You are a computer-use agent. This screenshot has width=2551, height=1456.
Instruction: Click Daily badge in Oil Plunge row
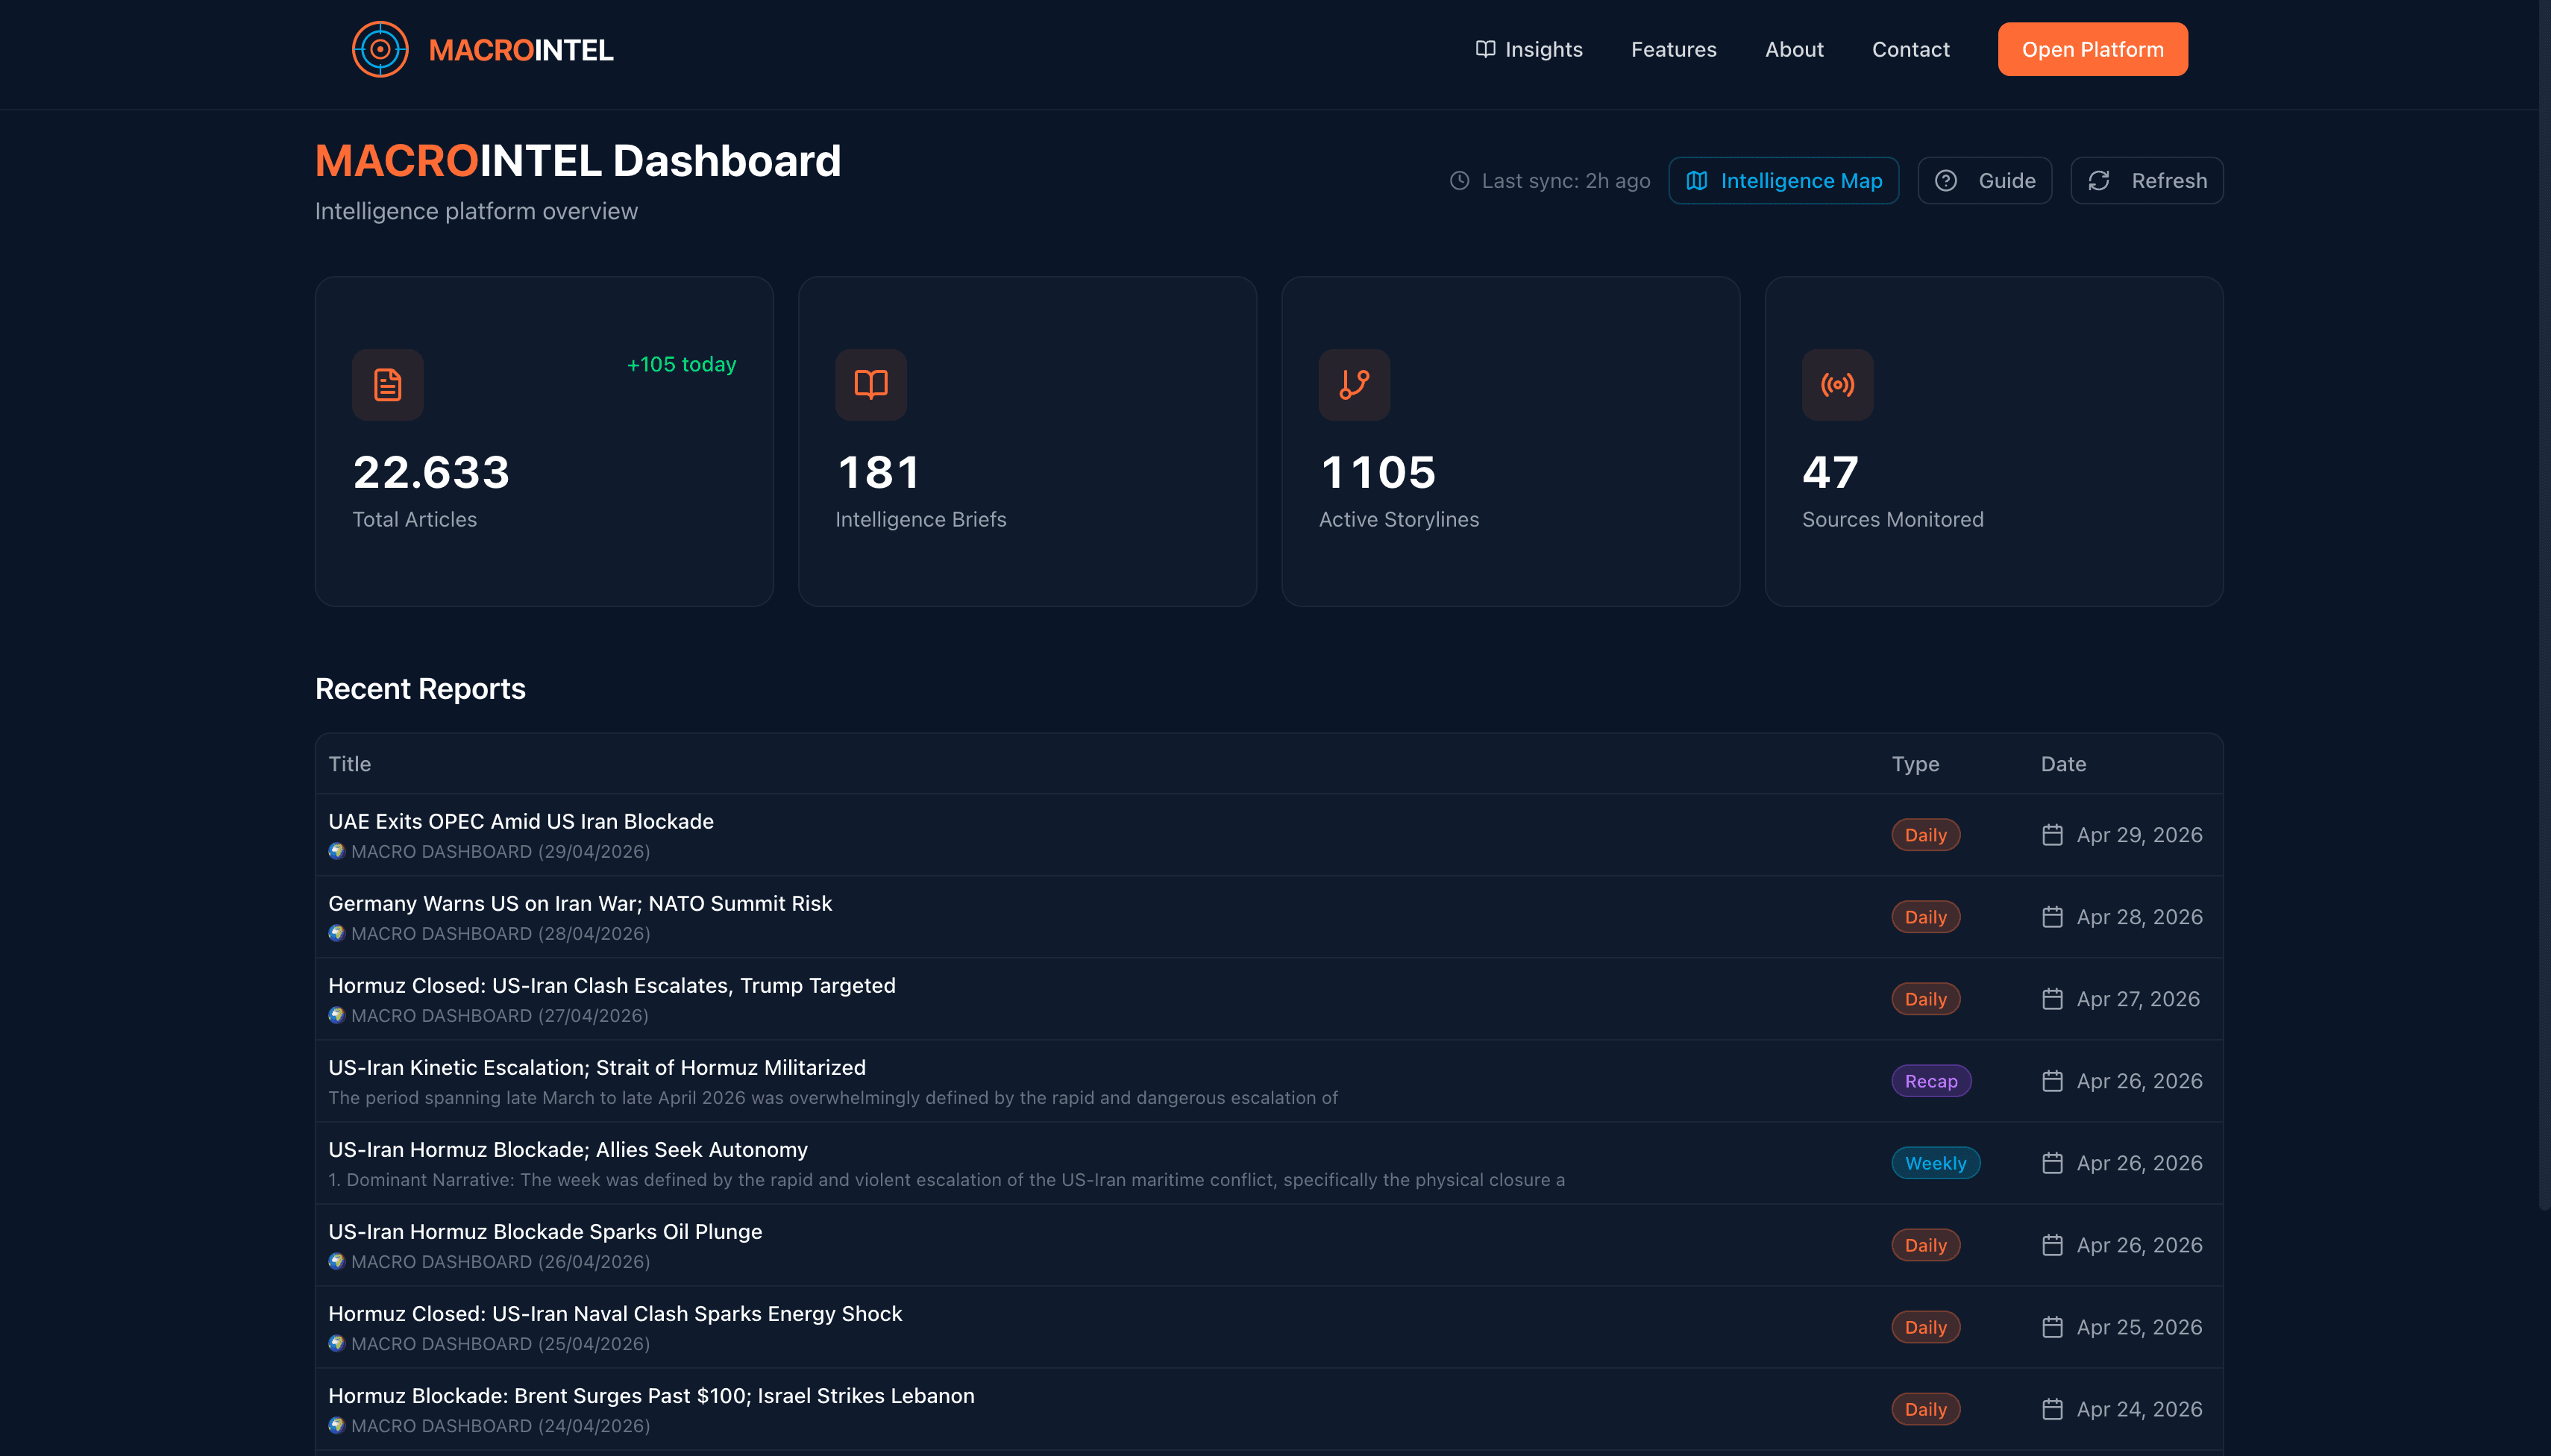pyautogui.click(x=1925, y=1245)
